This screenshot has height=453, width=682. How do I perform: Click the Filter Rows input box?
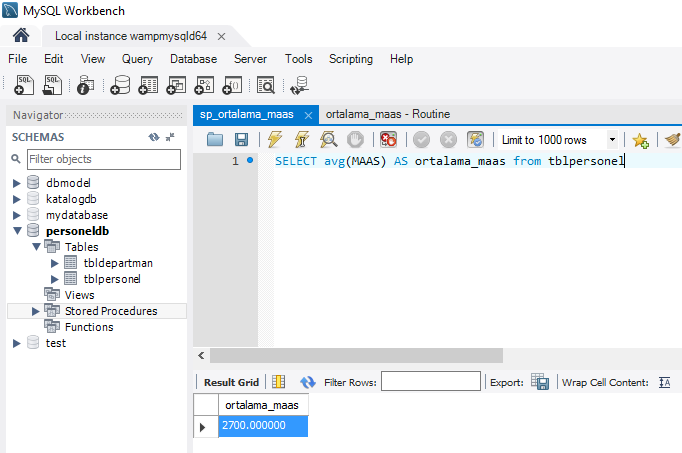(431, 381)
